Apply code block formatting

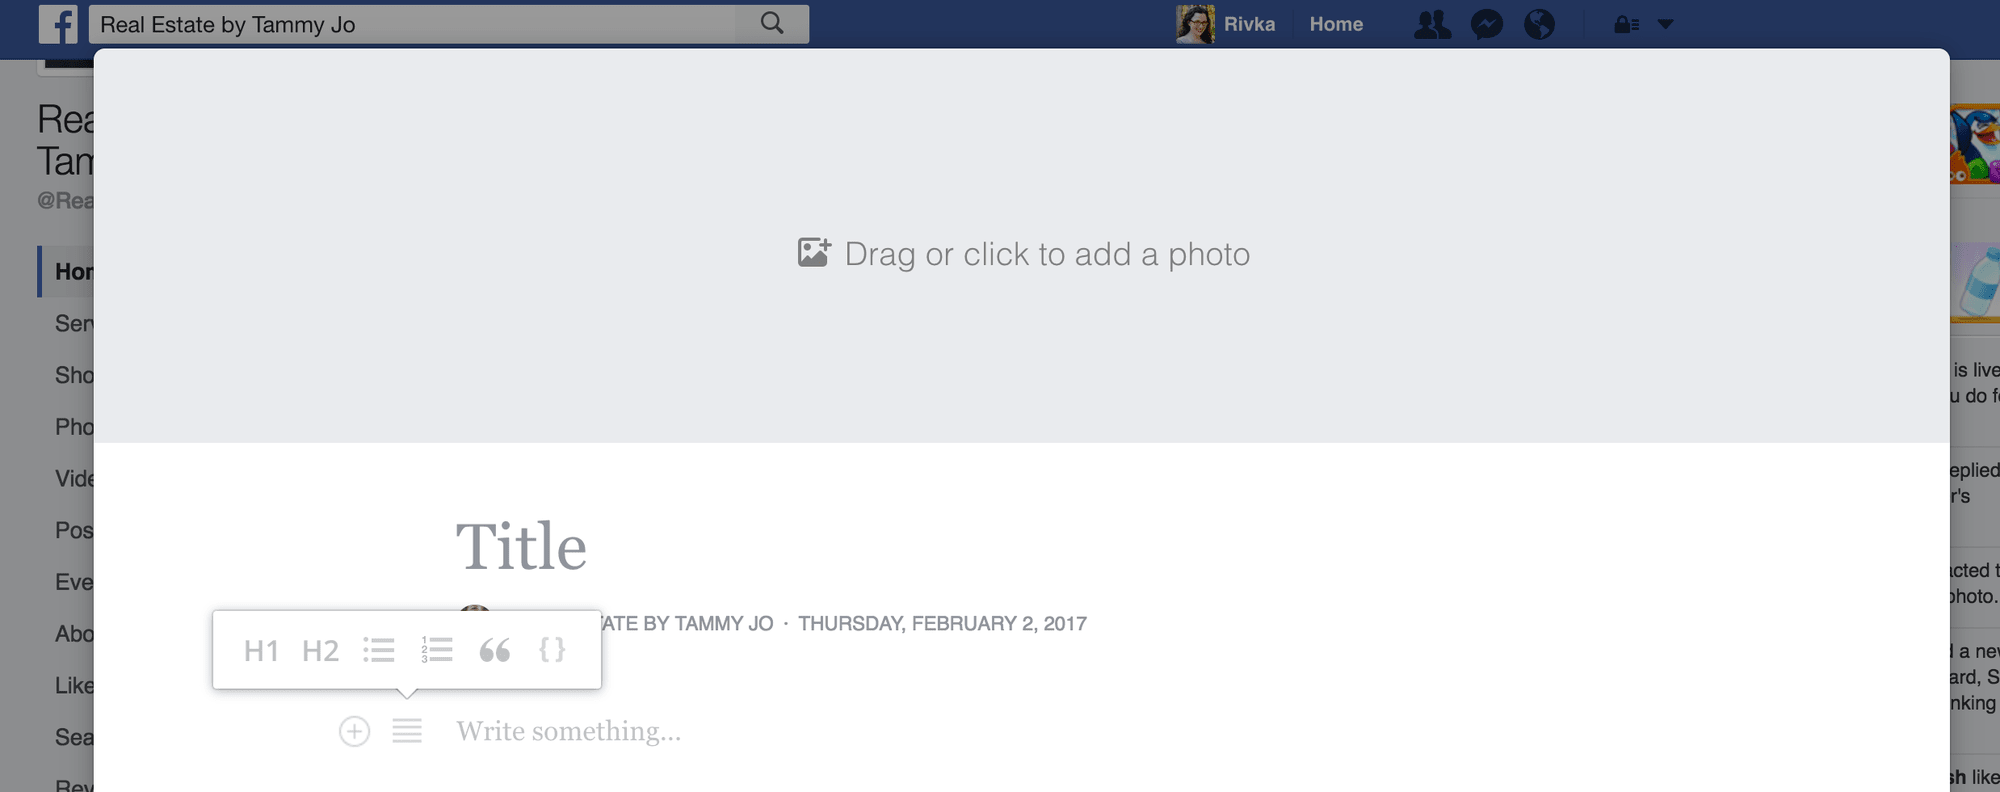(x=552, y=650)
